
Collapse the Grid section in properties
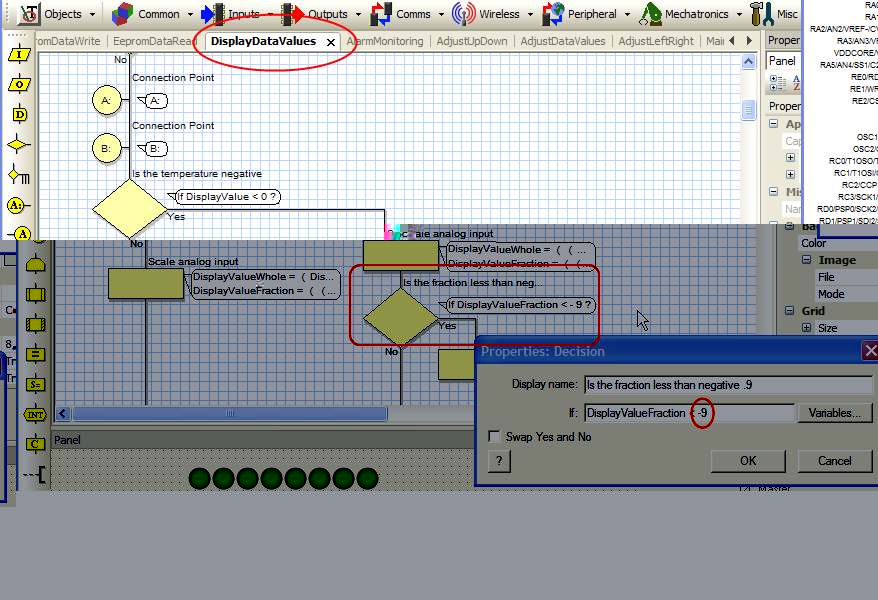tap(790, 311)
